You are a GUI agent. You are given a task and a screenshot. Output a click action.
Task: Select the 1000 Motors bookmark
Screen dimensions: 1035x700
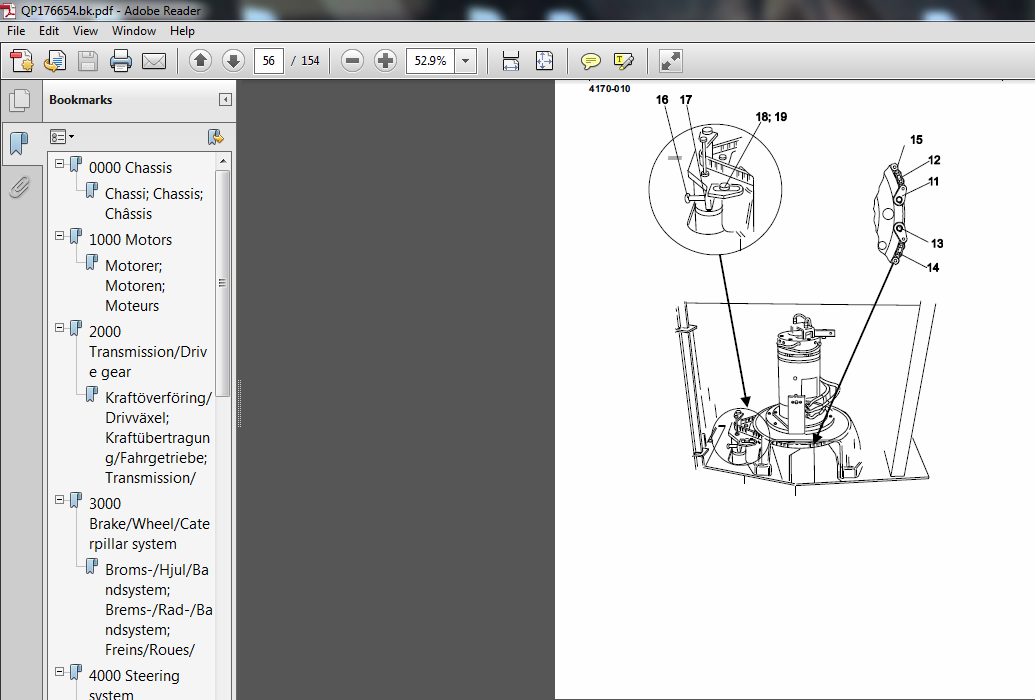coord(130,240)
